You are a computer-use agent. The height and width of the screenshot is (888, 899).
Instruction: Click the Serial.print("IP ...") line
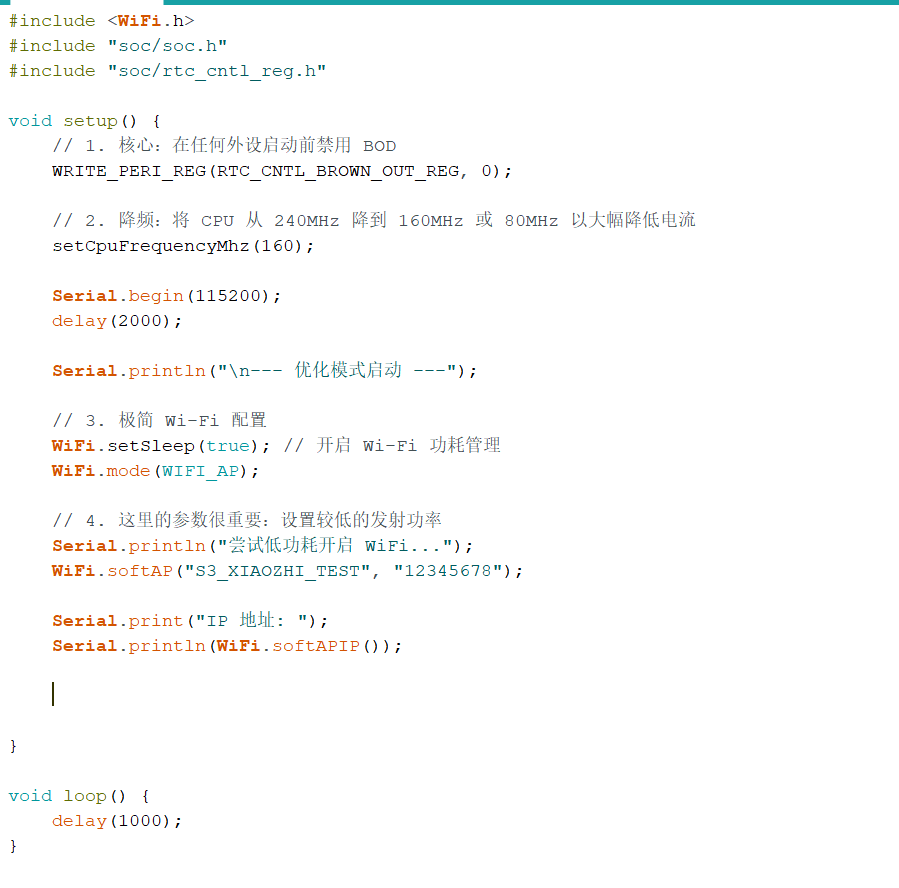click(x=190, y=621)
